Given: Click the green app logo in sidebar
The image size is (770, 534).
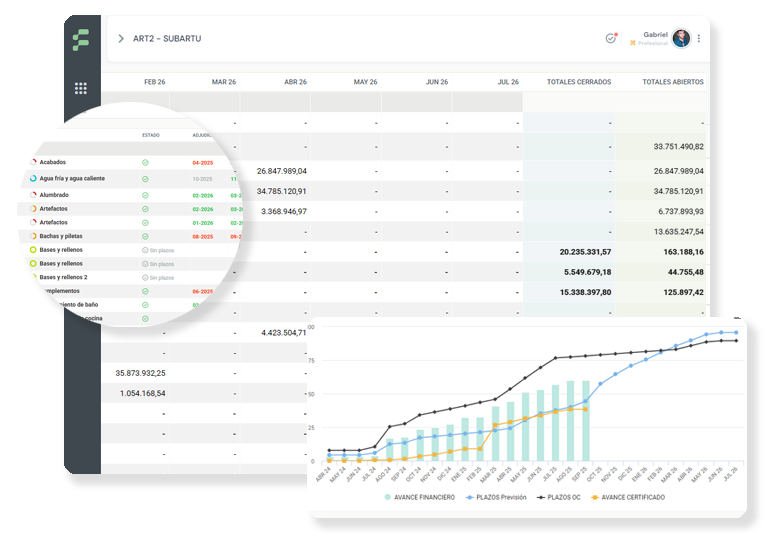Looking at the screenshot, I should click(81, 41).
